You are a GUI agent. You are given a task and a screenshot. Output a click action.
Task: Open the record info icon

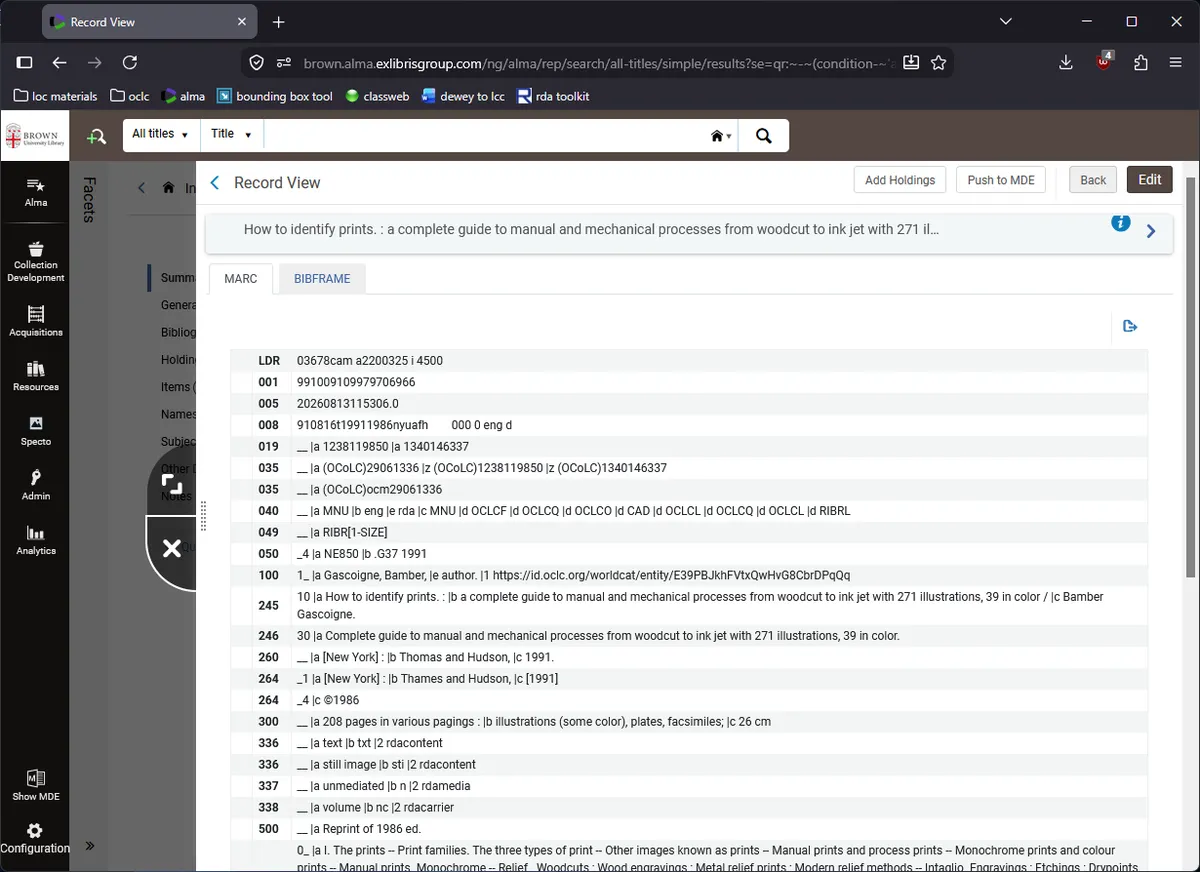pos(1121,222)
